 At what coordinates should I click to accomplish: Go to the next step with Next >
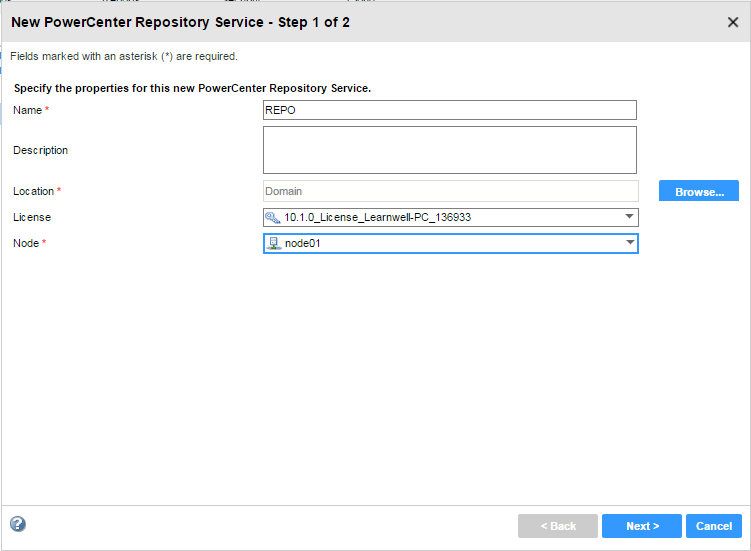641,526
